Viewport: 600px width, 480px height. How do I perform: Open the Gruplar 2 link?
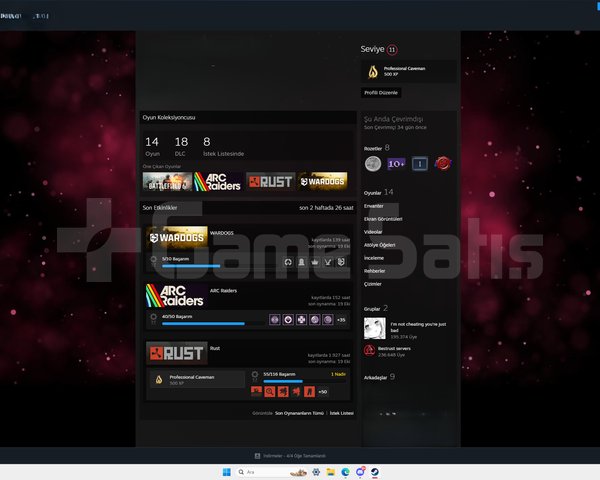tap(376, 309)
